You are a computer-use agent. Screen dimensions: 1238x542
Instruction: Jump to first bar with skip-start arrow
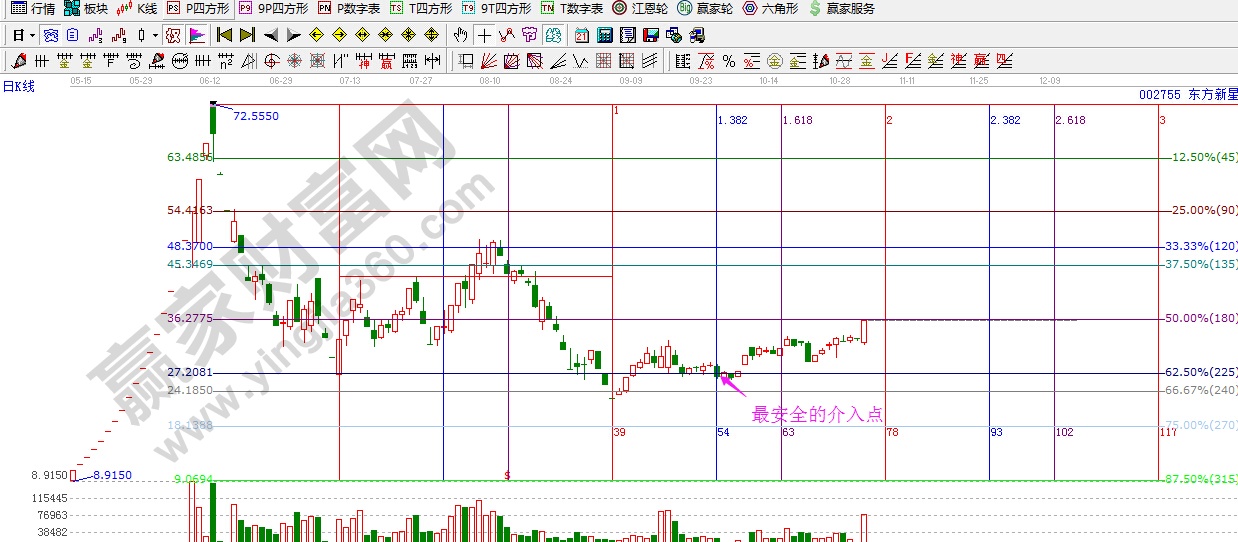(x=224, y=35)
